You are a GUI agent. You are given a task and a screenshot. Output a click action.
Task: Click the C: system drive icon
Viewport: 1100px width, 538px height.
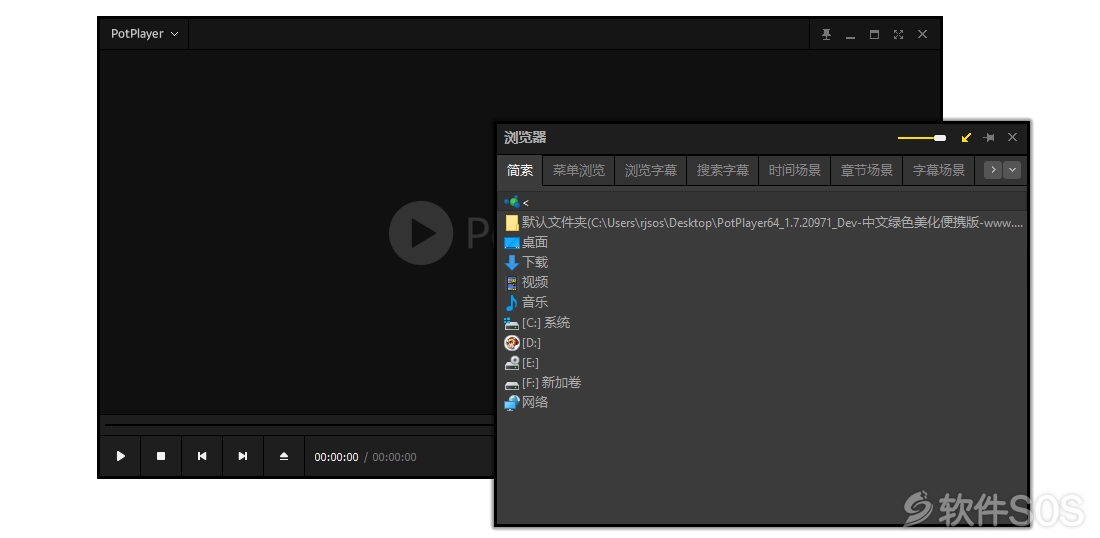click(x=512, y=323)
